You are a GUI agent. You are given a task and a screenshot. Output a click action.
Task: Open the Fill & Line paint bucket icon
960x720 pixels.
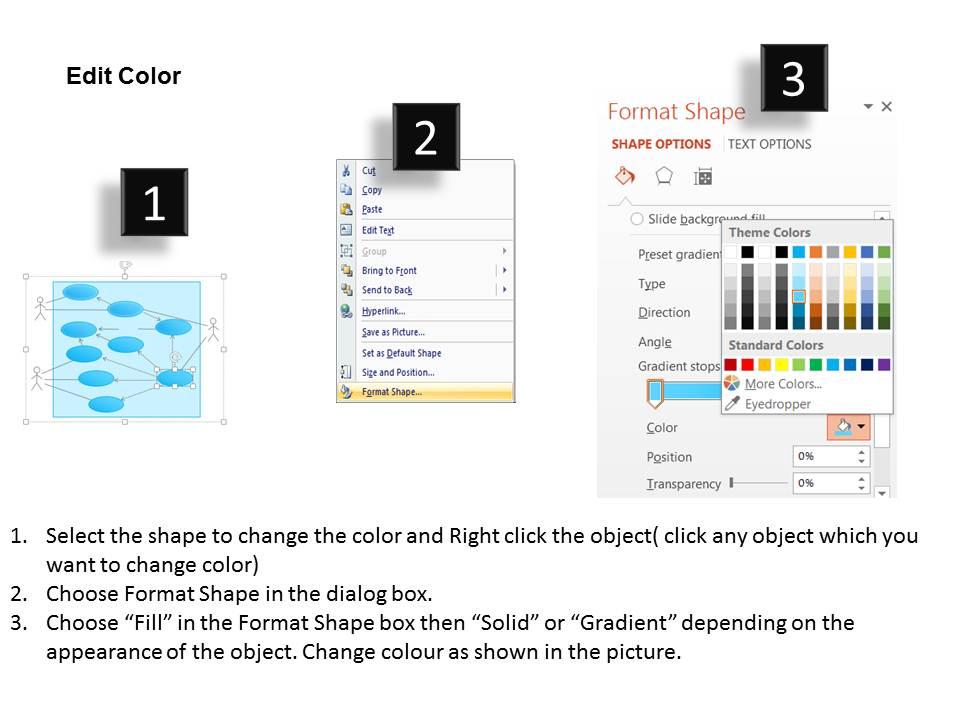624,176
